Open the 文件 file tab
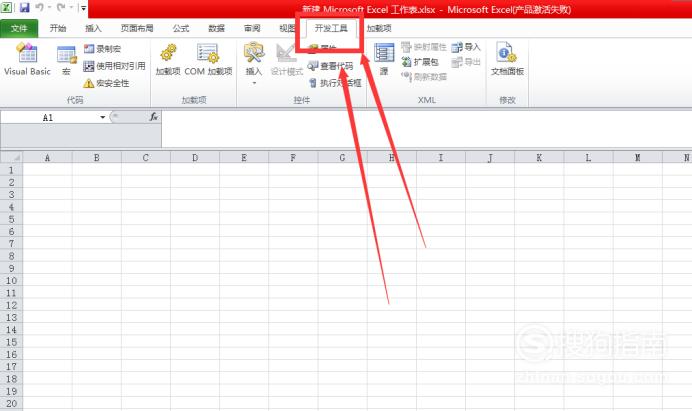This screenshot has width=692, height=411. [19, 28]
